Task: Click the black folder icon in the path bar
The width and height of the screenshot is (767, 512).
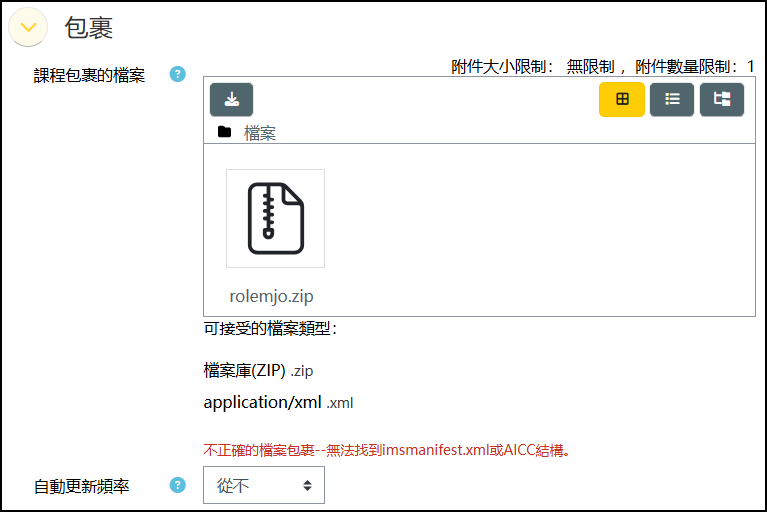Action: [x=225, y=132]
